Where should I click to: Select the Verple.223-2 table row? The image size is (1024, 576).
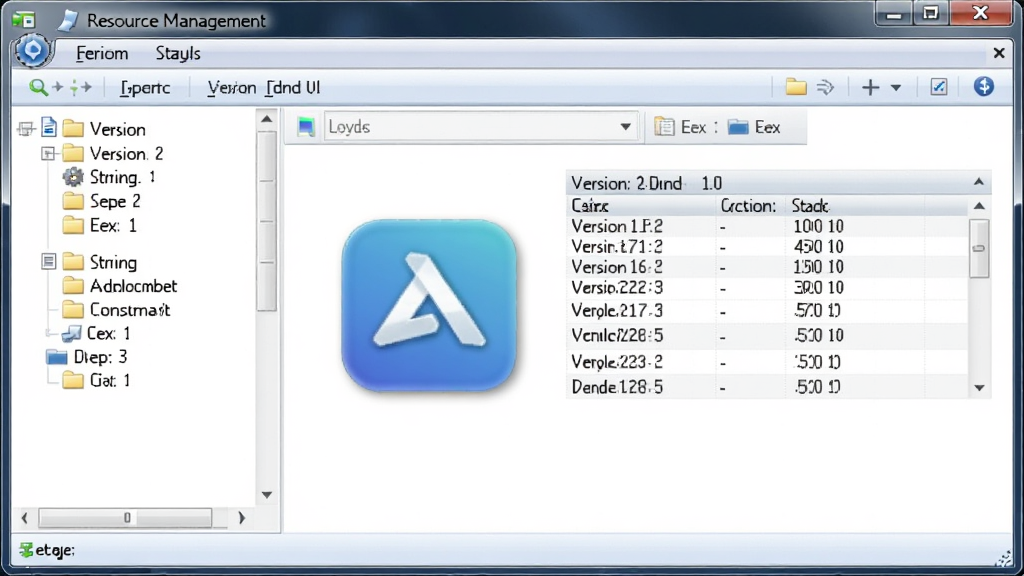tap(767, 362)
